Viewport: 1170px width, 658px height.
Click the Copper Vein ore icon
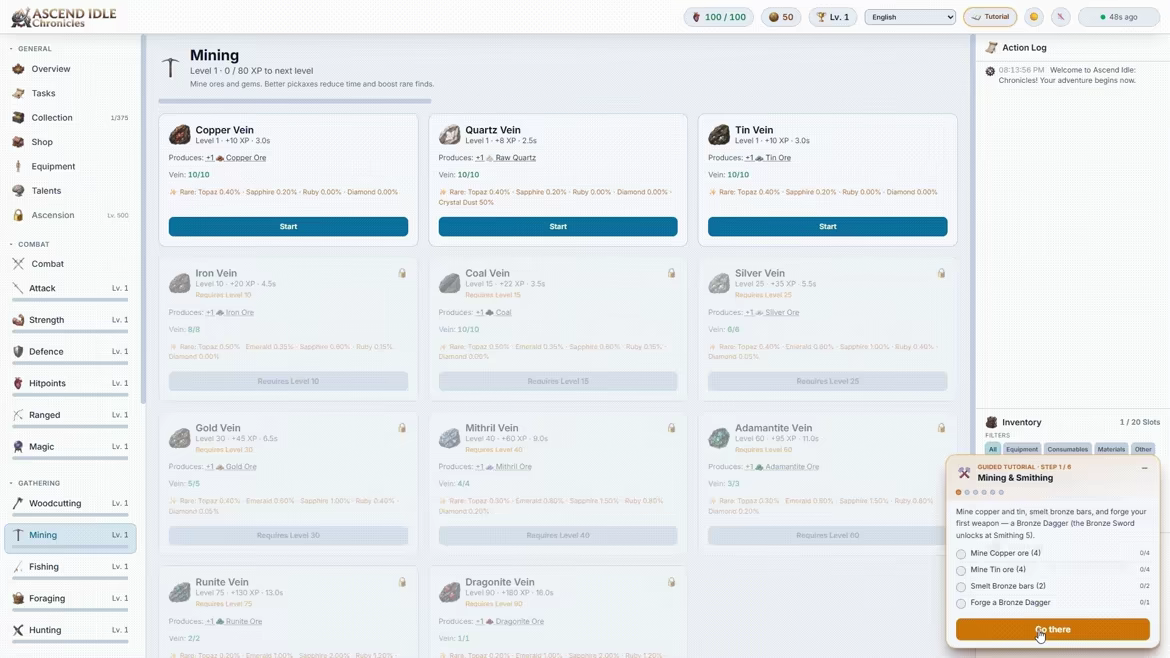tap(179, 134)
